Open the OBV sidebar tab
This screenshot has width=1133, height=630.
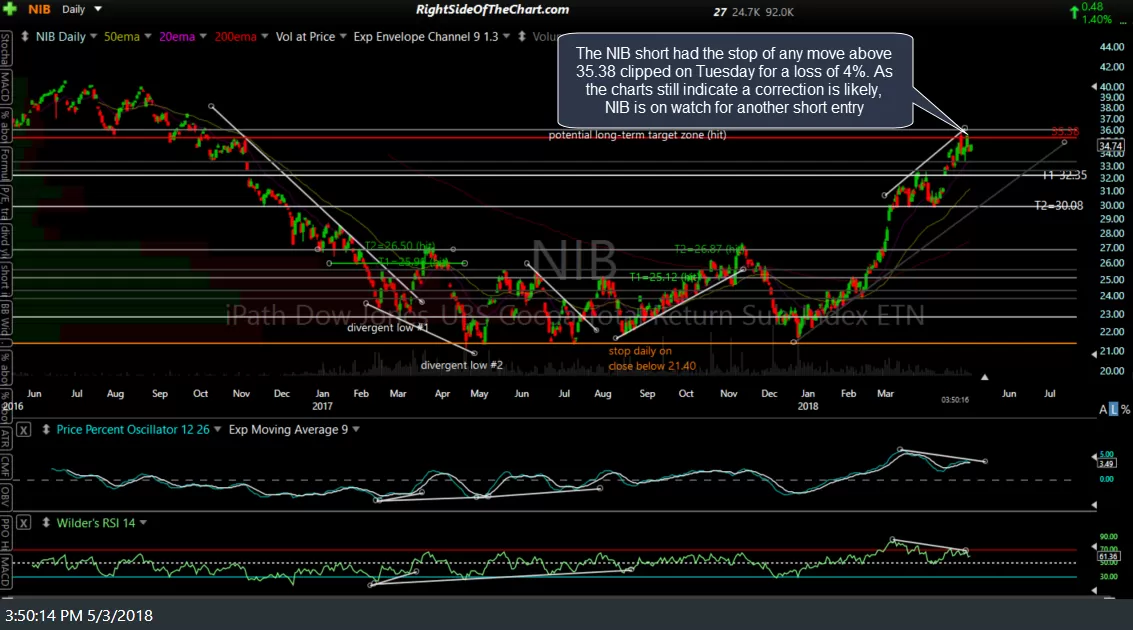[x=6, y=496]
